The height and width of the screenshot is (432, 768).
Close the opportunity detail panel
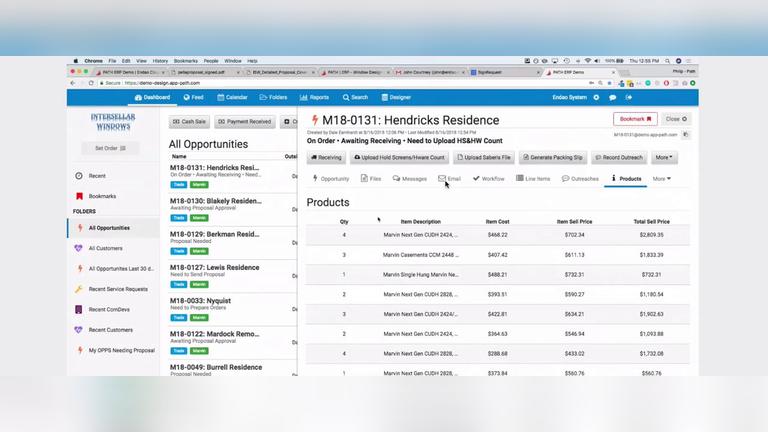point(676,119)
